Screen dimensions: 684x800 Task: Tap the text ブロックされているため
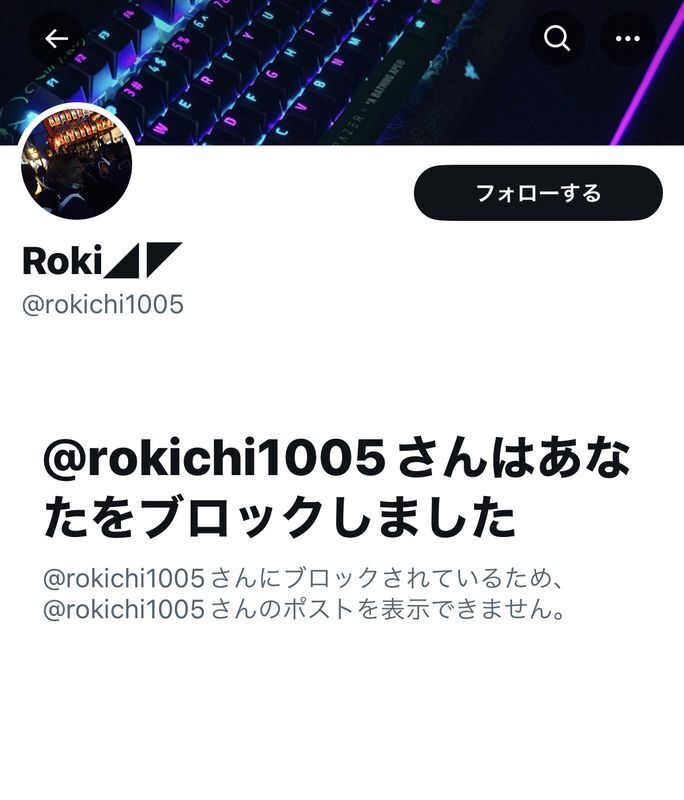(418, 579)
